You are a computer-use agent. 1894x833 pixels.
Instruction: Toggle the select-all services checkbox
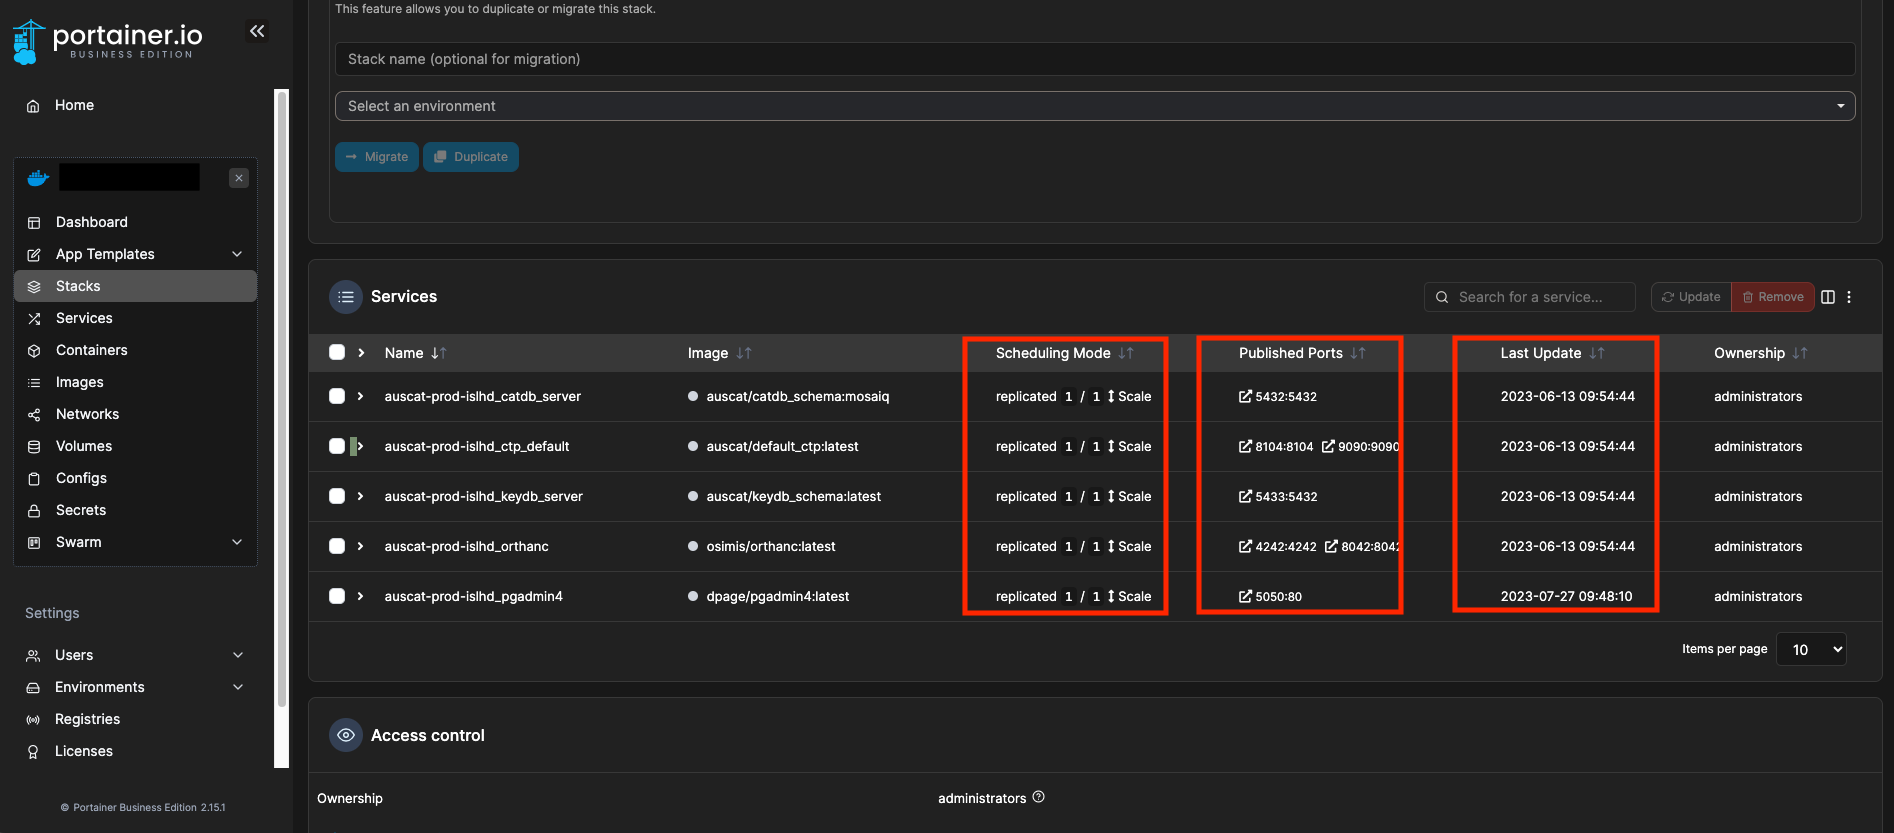337,352
